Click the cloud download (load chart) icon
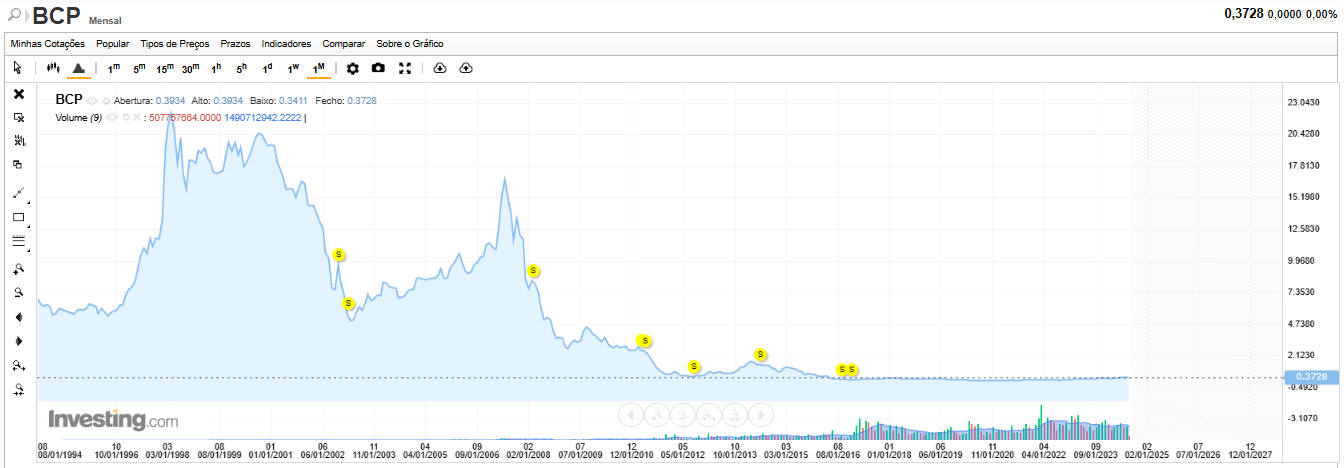Screen dimensions: 1344x468 click(x=440, y=68)
